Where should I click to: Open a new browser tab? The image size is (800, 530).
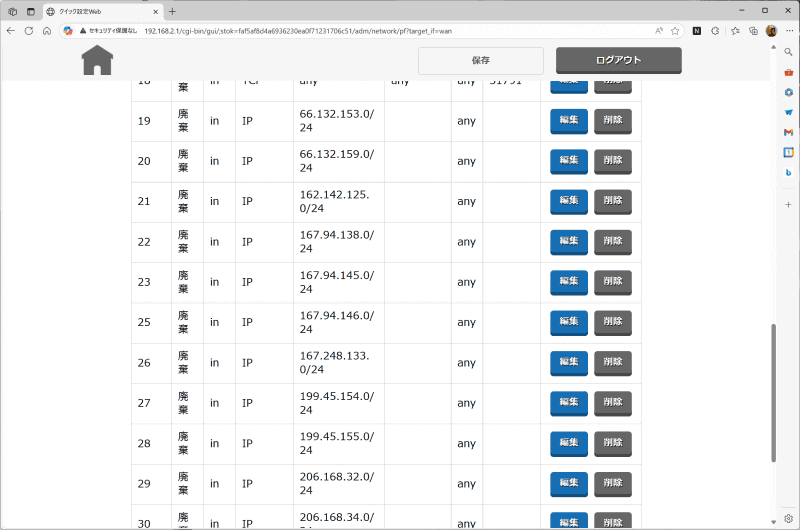pyautogui.click(x=172, y=11)
